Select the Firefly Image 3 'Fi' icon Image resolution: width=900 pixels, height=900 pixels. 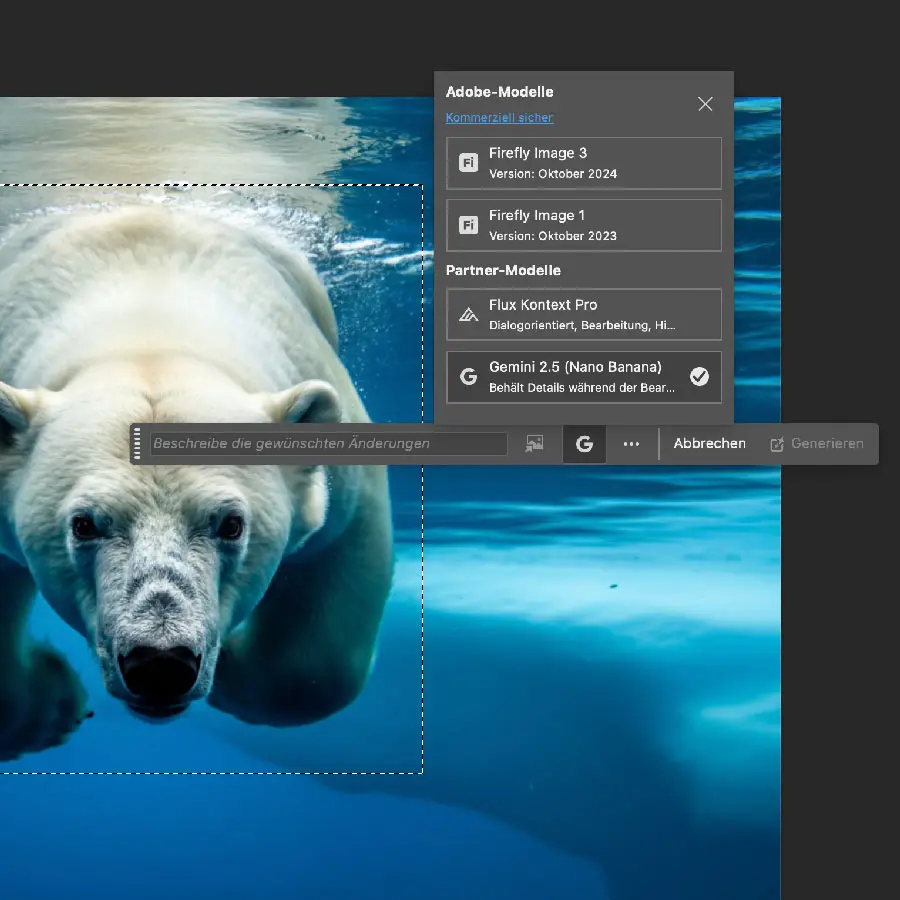coord(468,163)
